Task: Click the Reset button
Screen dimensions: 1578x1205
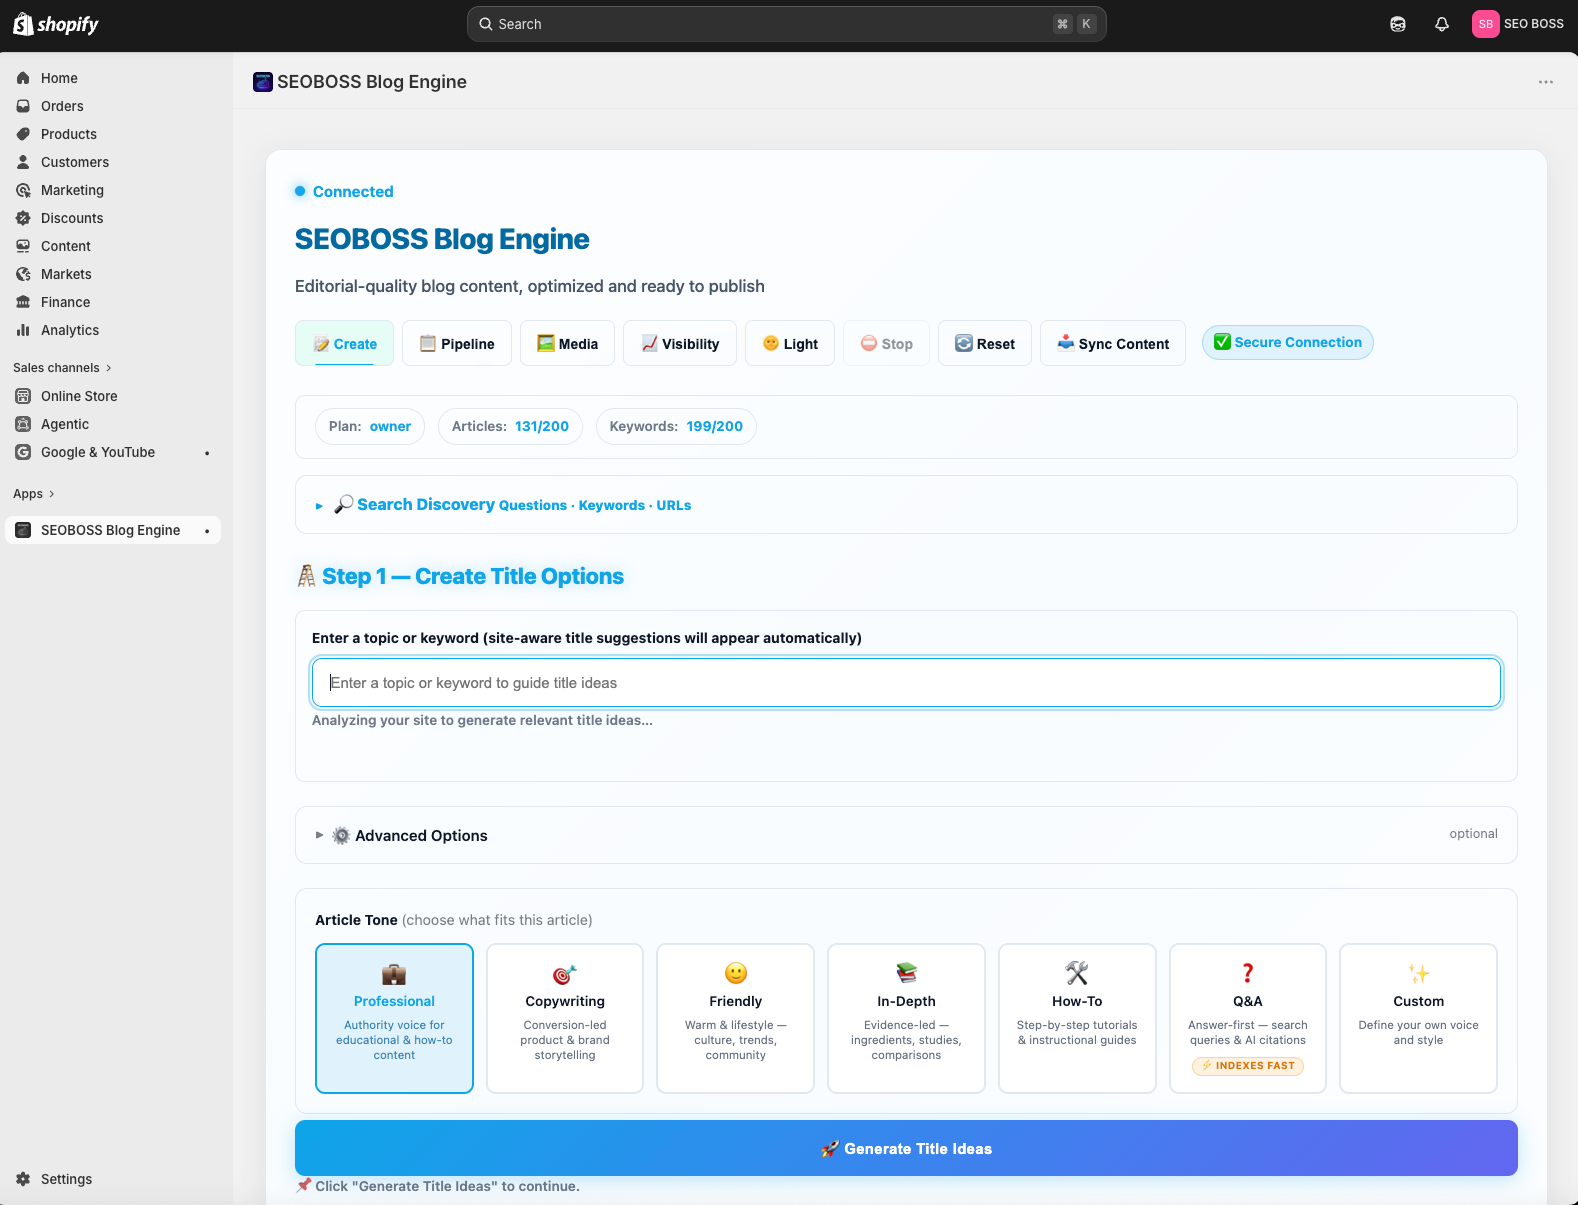Action: pos(985,343)
